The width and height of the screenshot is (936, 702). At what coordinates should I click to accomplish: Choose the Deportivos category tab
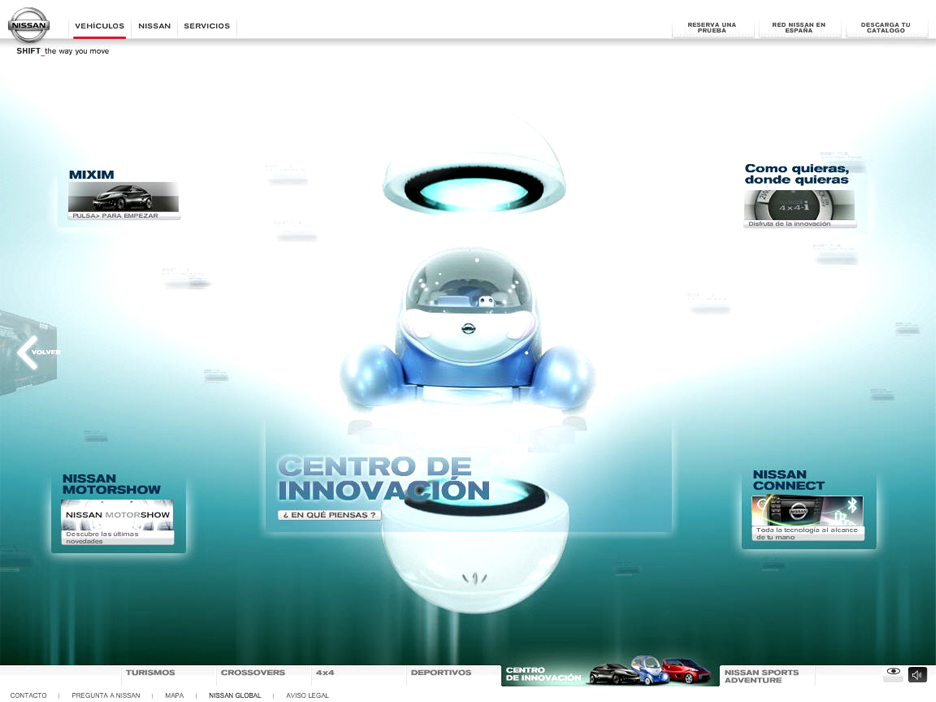(441, 673)
